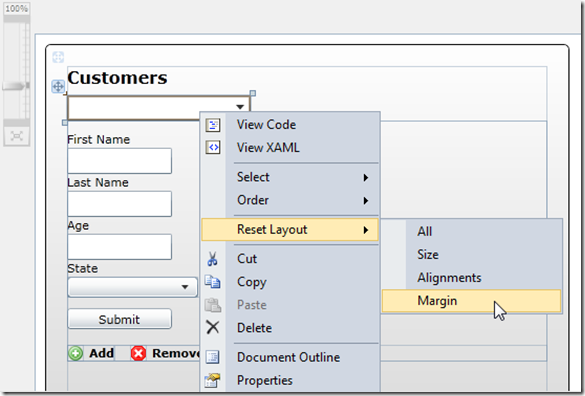Click the Customers heading text
This screenshot has height=396, width=585.
pyautogui.click(x=117, y=78)
